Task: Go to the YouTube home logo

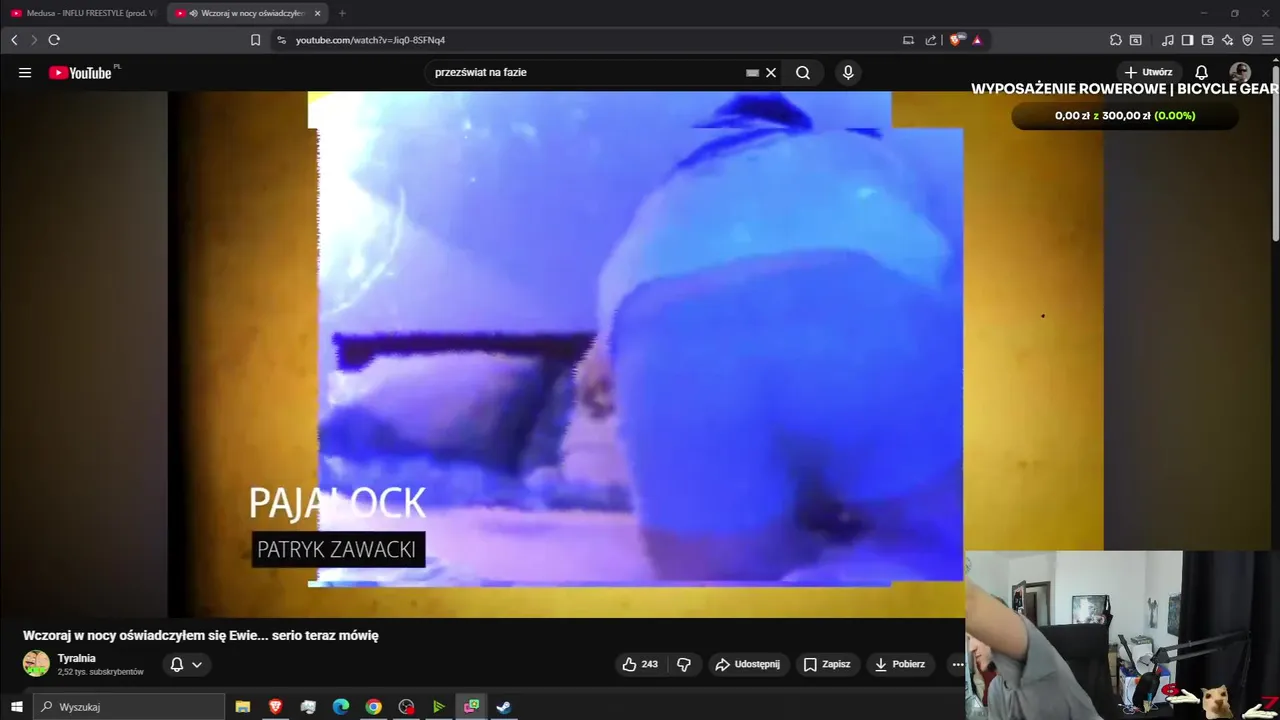Action: [80, 73]
